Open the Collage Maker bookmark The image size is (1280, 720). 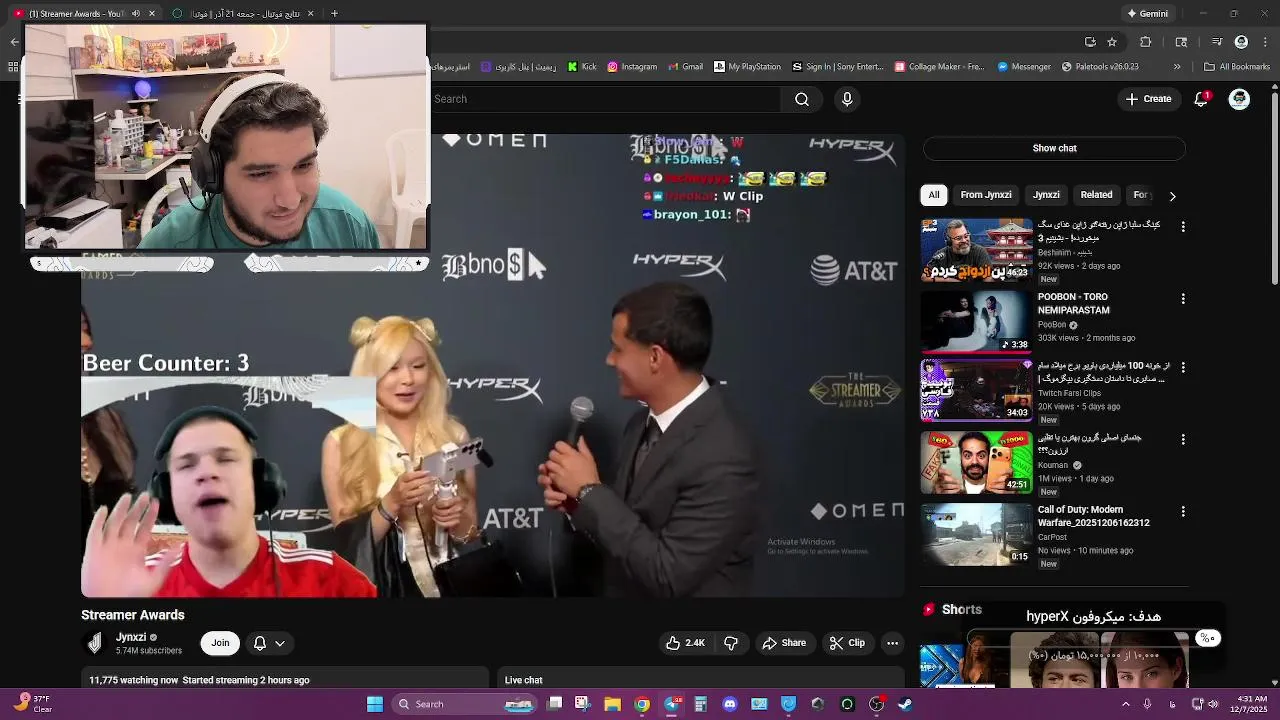click(x=940, y=67)
